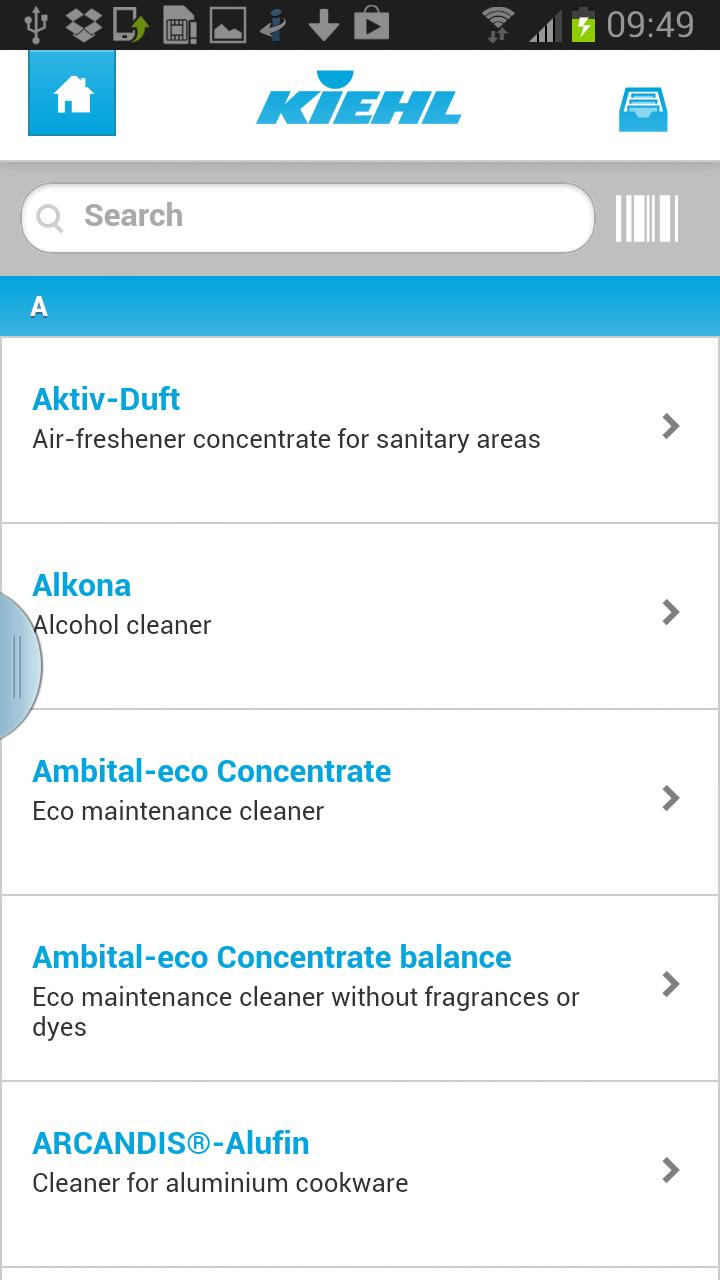
Task: Expand Ambital-eco Concentrate chevron arrow
Action: (671, 798)
